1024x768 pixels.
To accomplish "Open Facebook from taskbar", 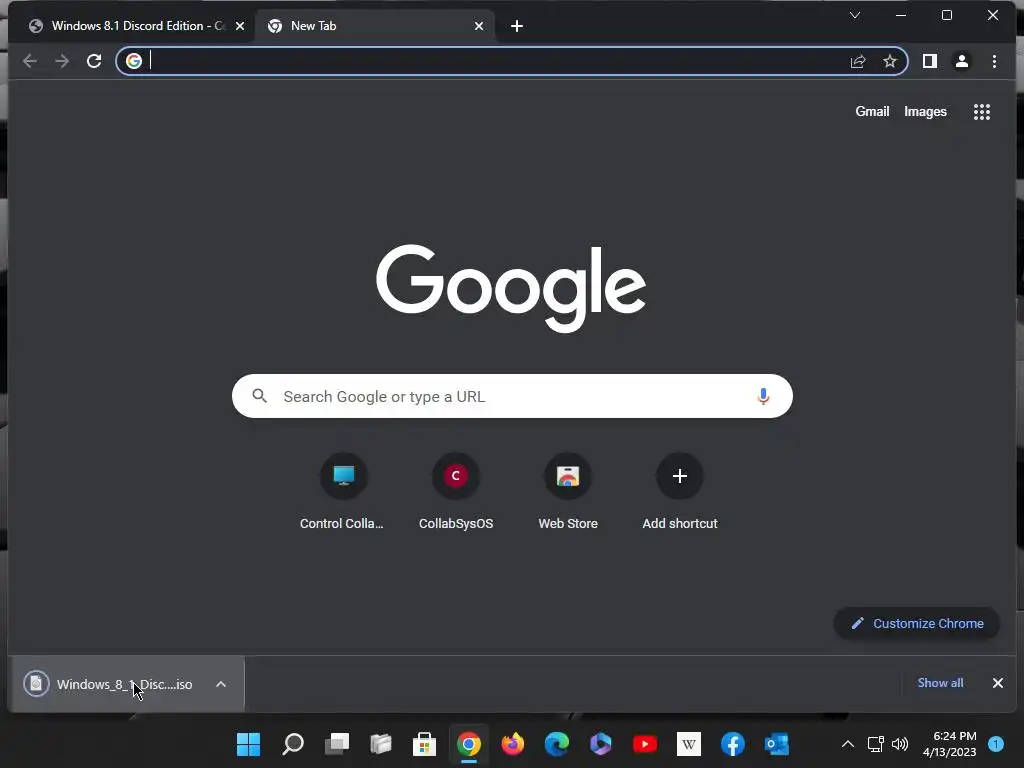I will click(733, 744).
